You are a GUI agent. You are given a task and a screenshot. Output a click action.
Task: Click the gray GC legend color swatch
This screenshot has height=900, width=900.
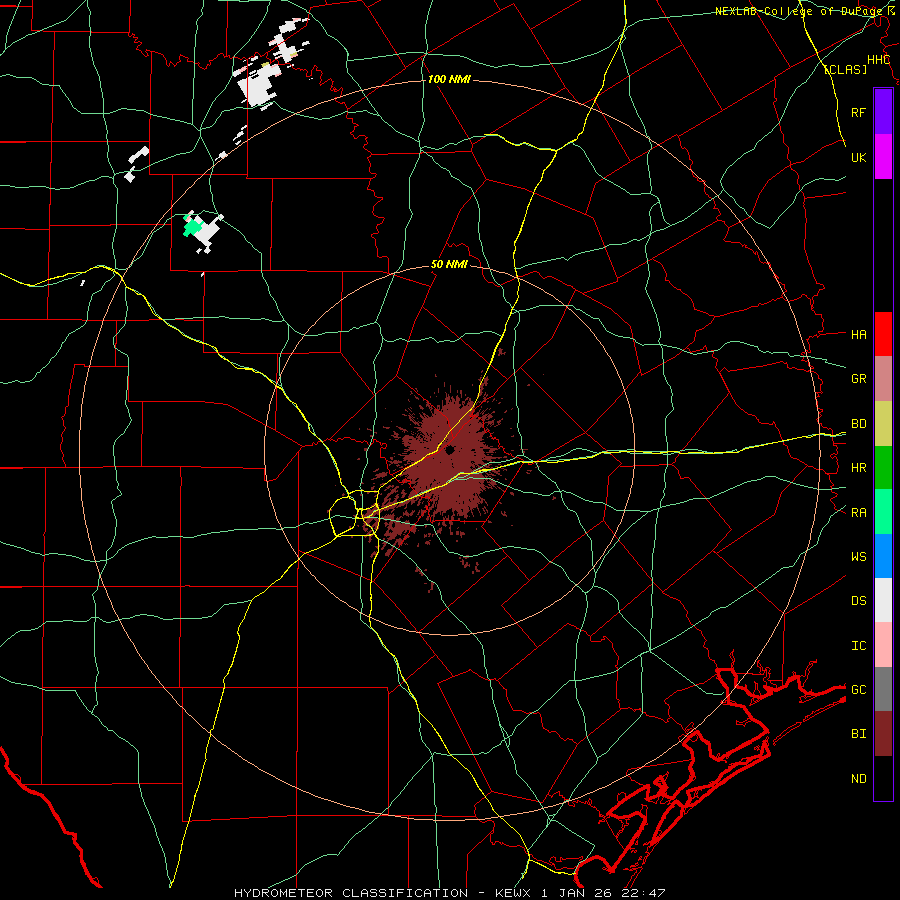tap(883, 689)
